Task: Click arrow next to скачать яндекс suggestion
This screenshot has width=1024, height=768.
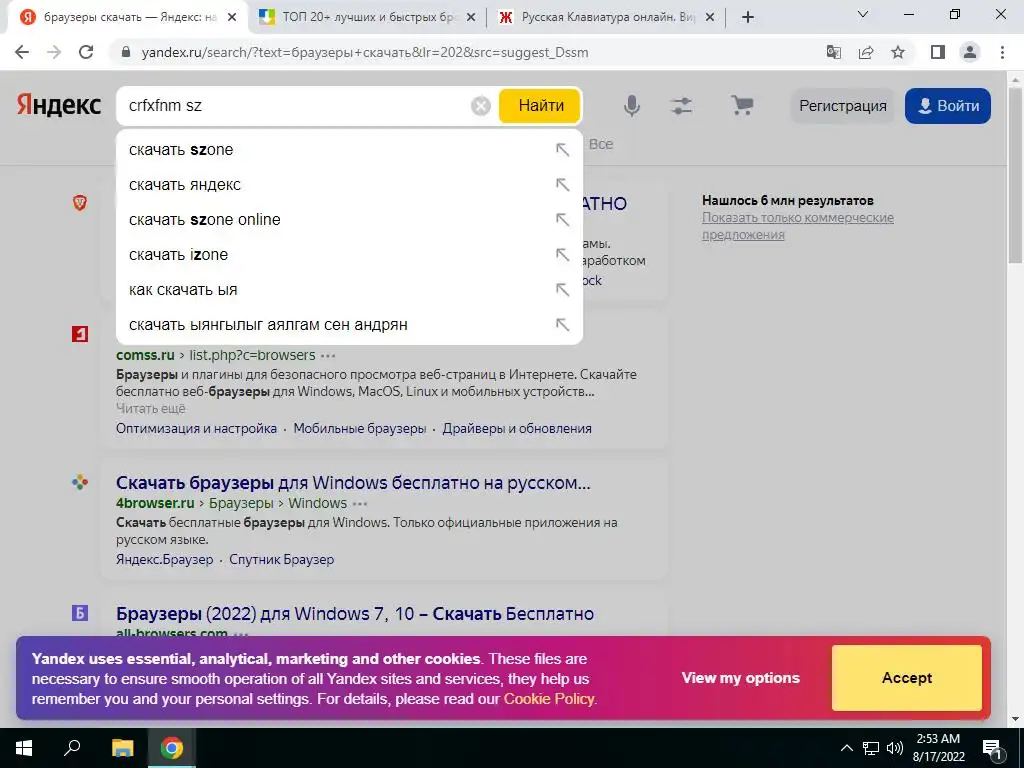Action: click(x=562, y=185)
